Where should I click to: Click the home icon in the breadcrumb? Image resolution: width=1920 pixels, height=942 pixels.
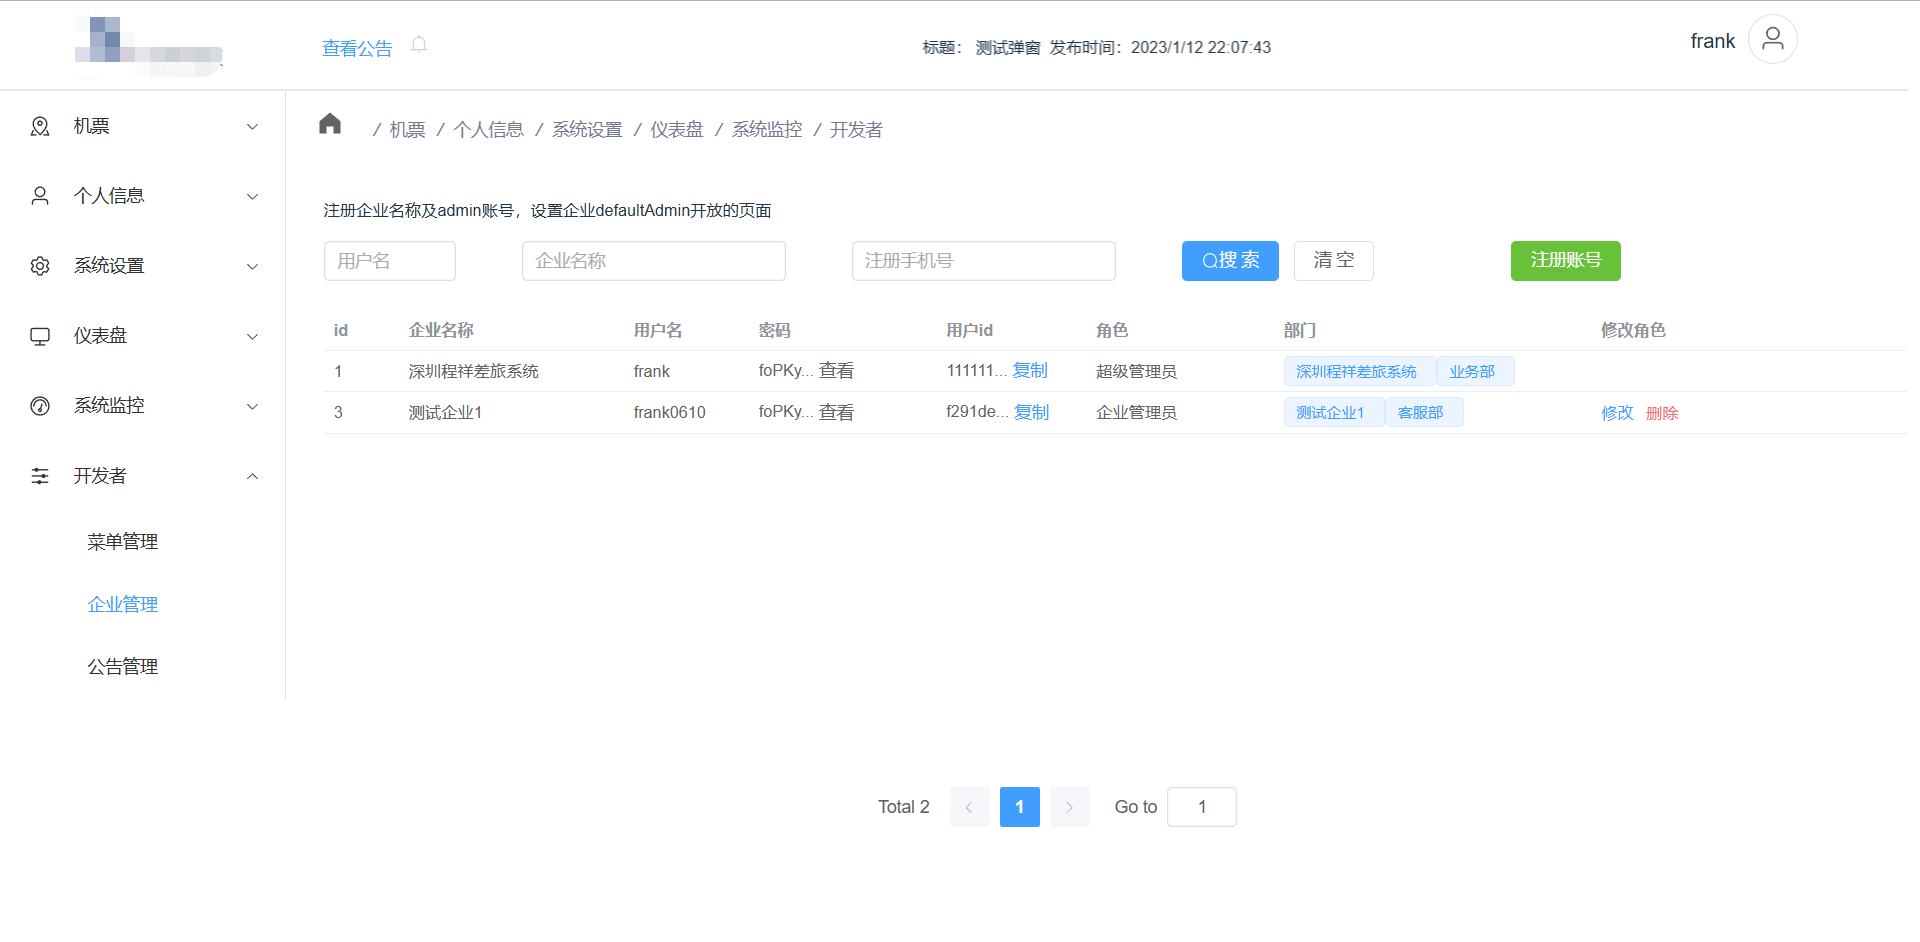tap(330, 124)
